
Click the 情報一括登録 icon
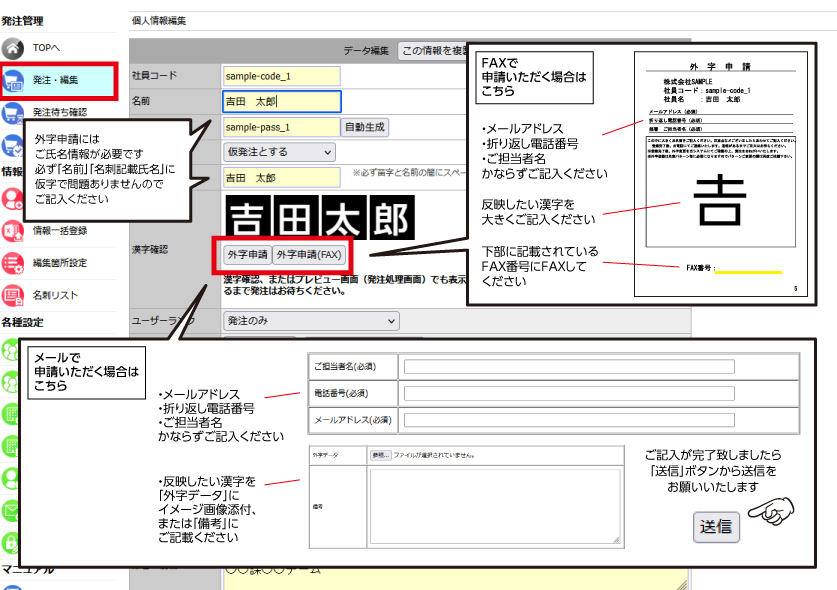[x=13, y=230]
